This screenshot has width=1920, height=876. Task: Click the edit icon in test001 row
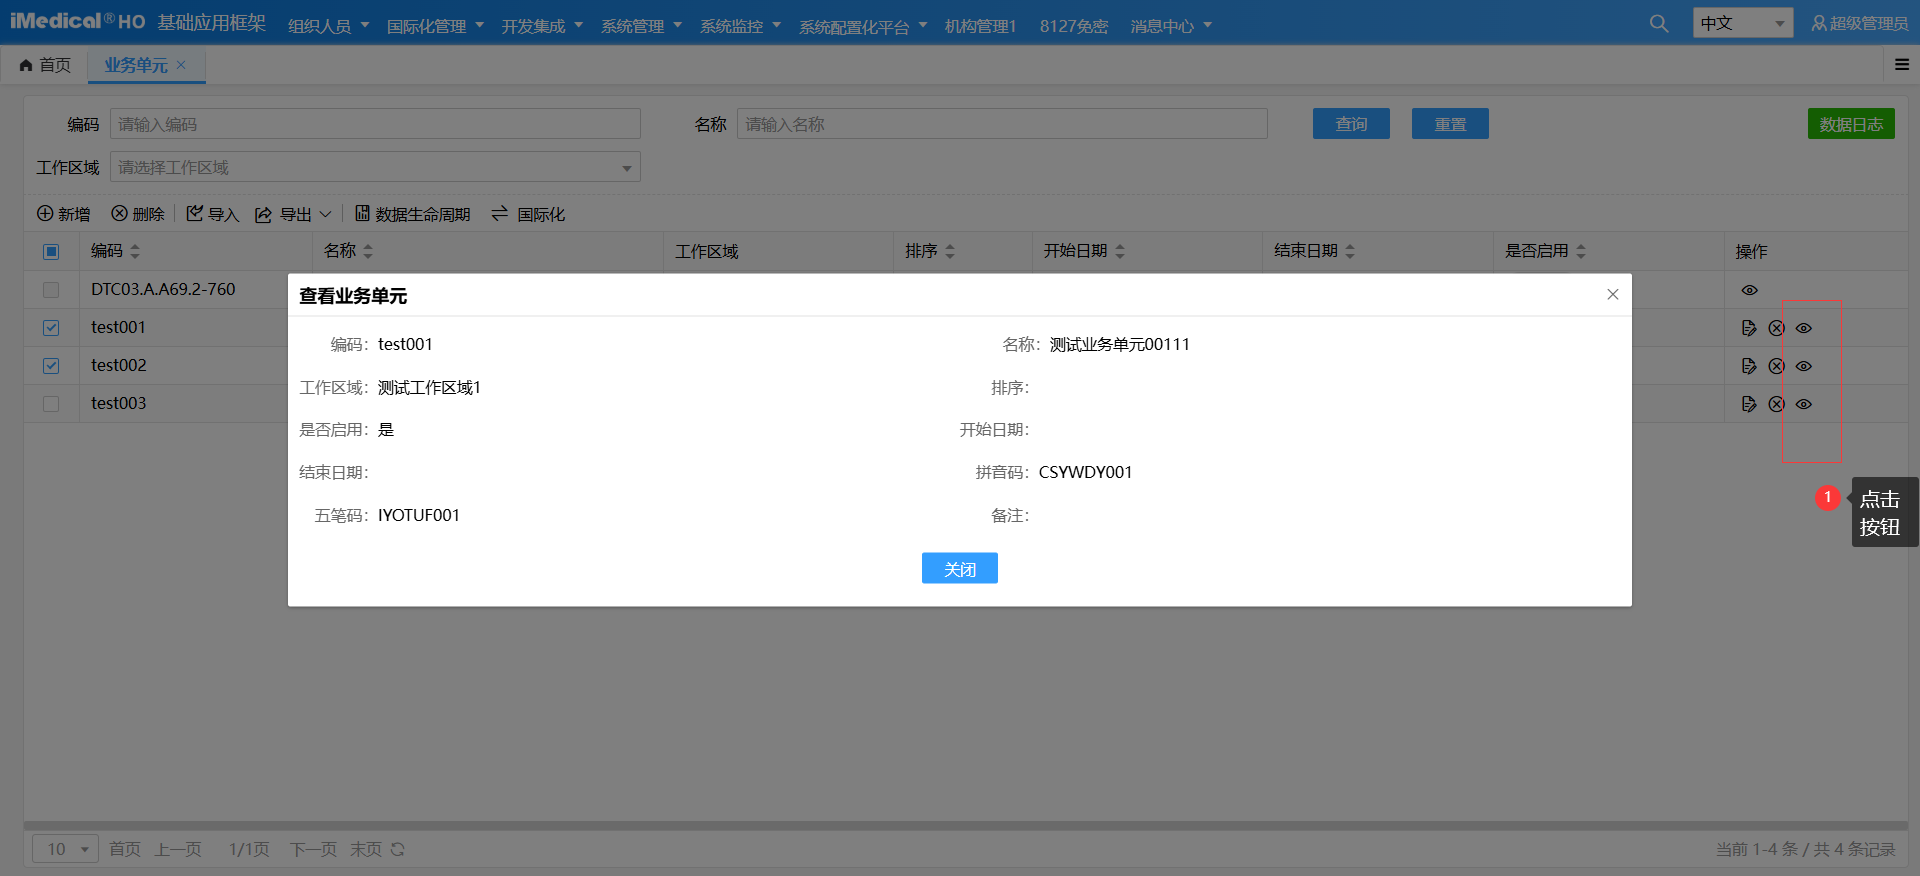click(1749, 328)
